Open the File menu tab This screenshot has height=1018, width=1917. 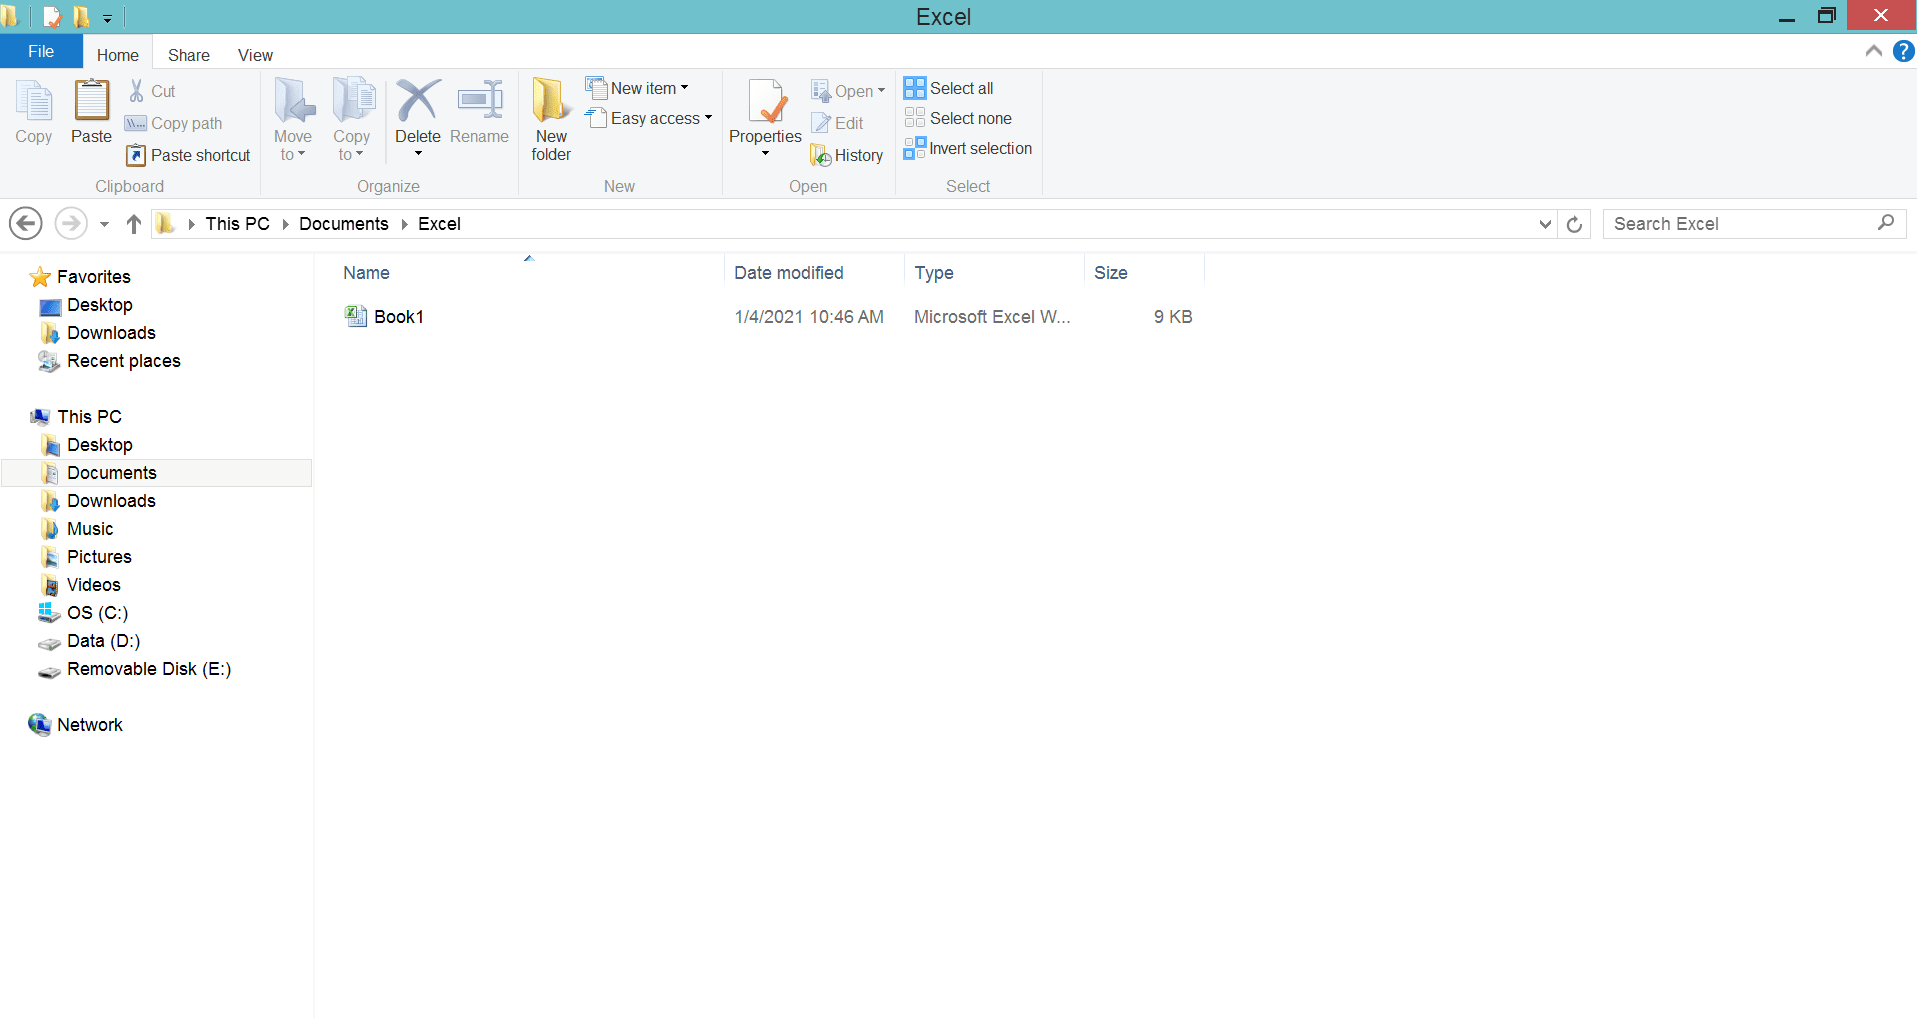click(41, 52)
